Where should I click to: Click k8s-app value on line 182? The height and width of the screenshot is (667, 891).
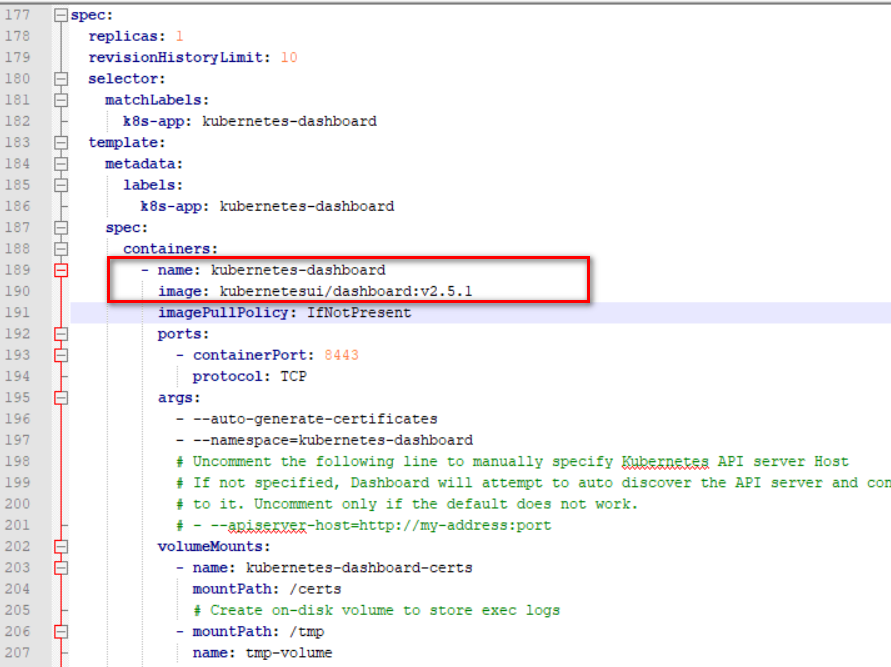(289, 122)
